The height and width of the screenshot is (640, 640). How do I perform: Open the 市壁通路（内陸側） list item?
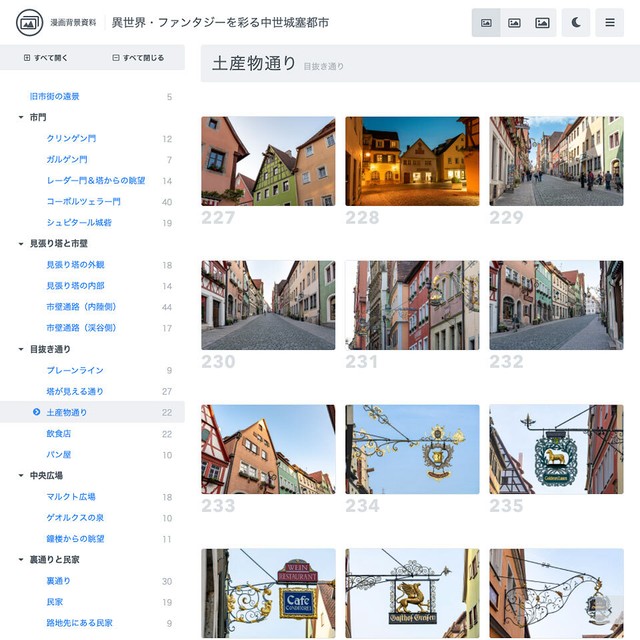click(81, 307)
